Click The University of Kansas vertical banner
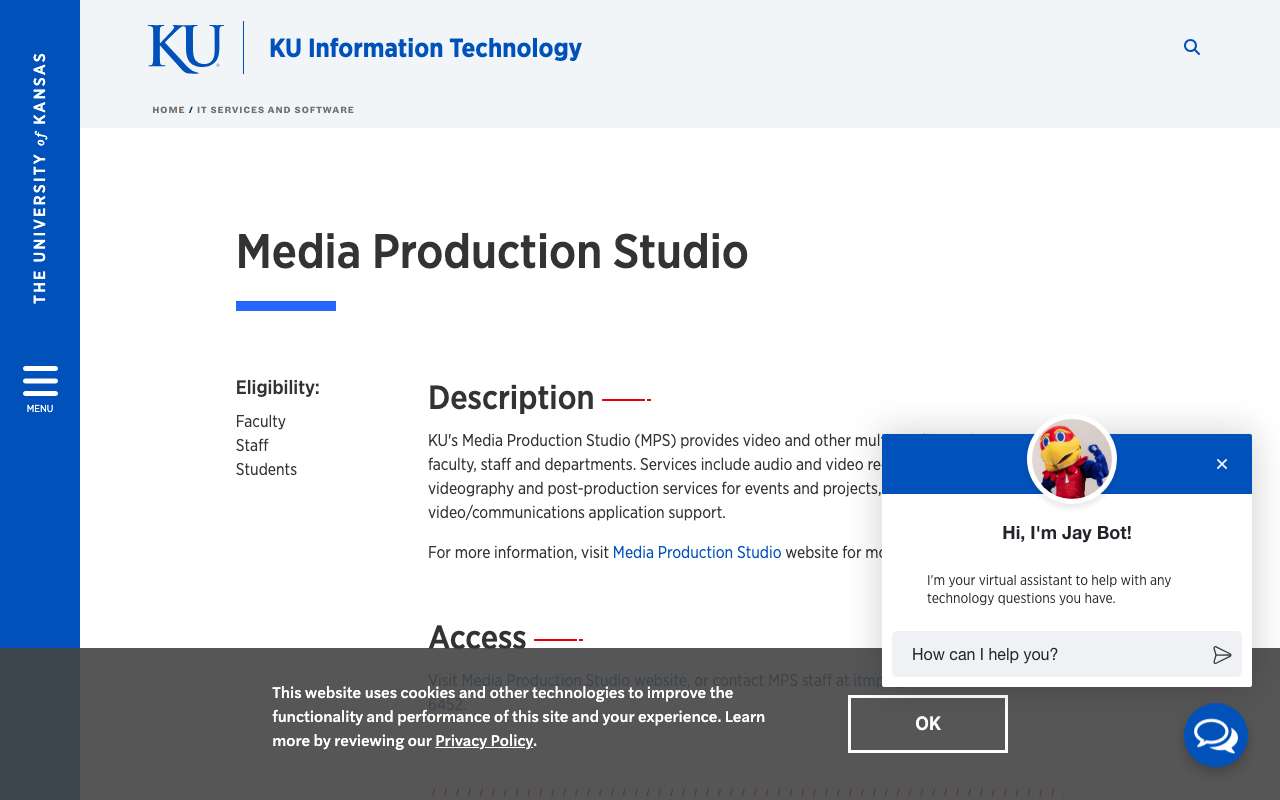 [40, 178]
